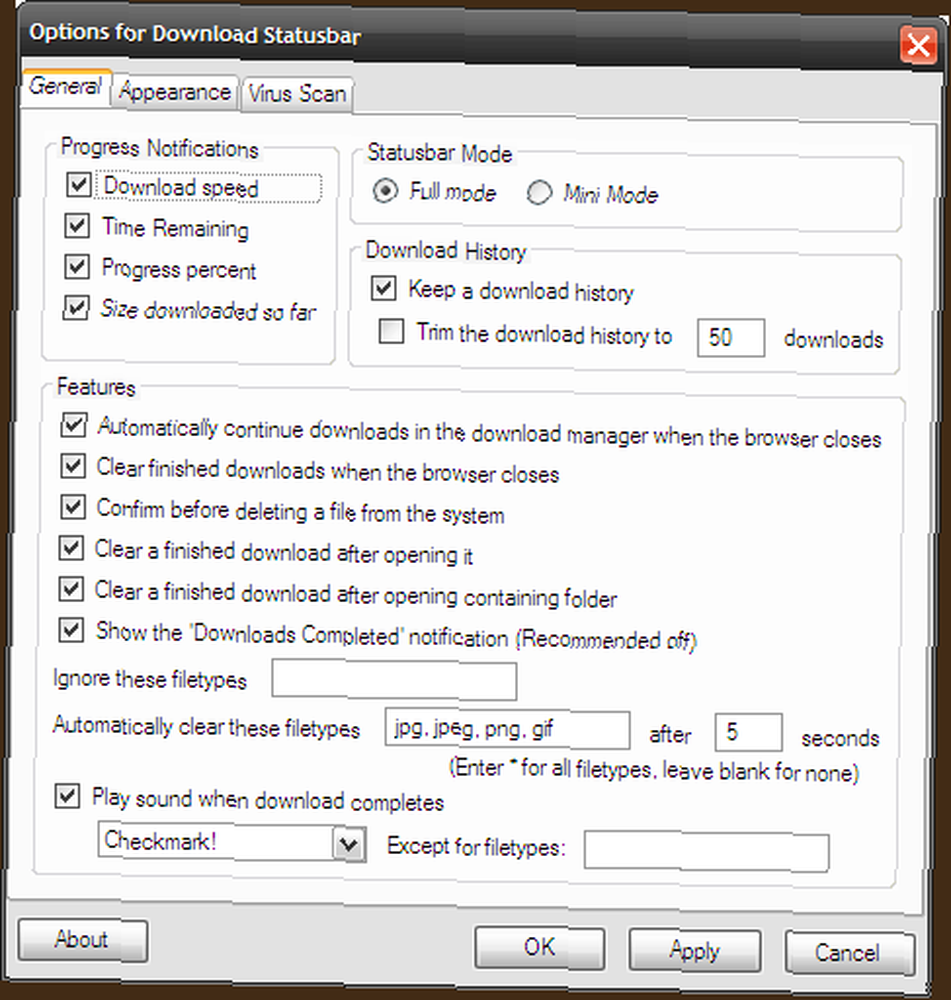This screenshot has width=951, height=1000.
Task: Switch to the General tab
Action: 66,86
